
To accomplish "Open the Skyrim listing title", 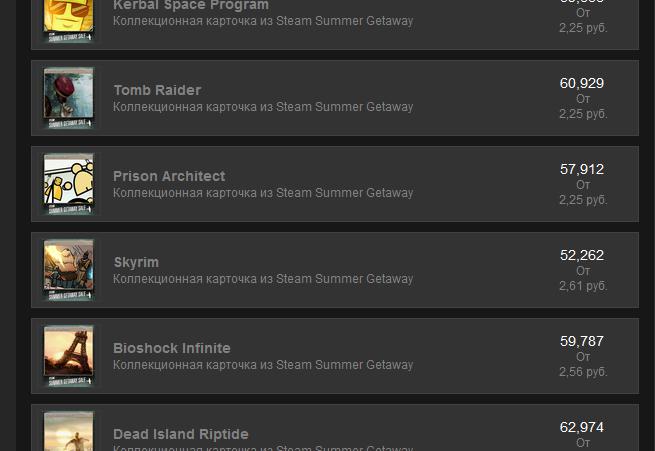I will [136, 262].
